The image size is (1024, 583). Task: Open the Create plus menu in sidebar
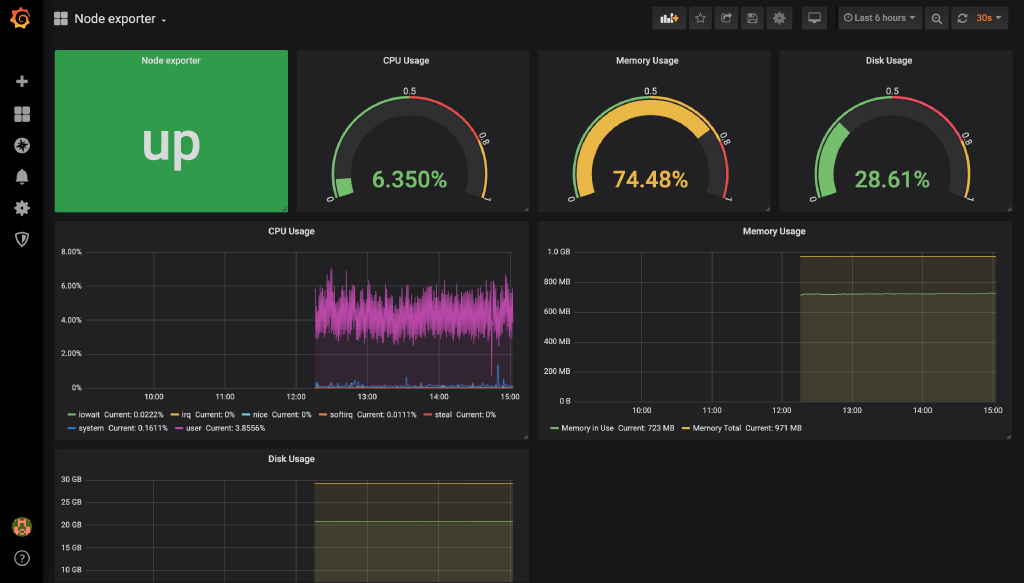(22, 82)
